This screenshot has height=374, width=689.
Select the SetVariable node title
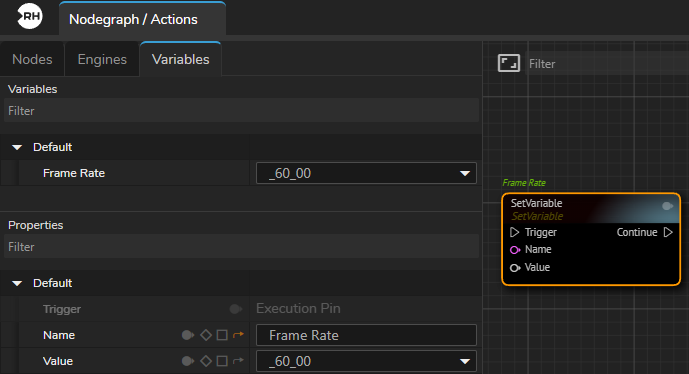click(x=536, y=203)
